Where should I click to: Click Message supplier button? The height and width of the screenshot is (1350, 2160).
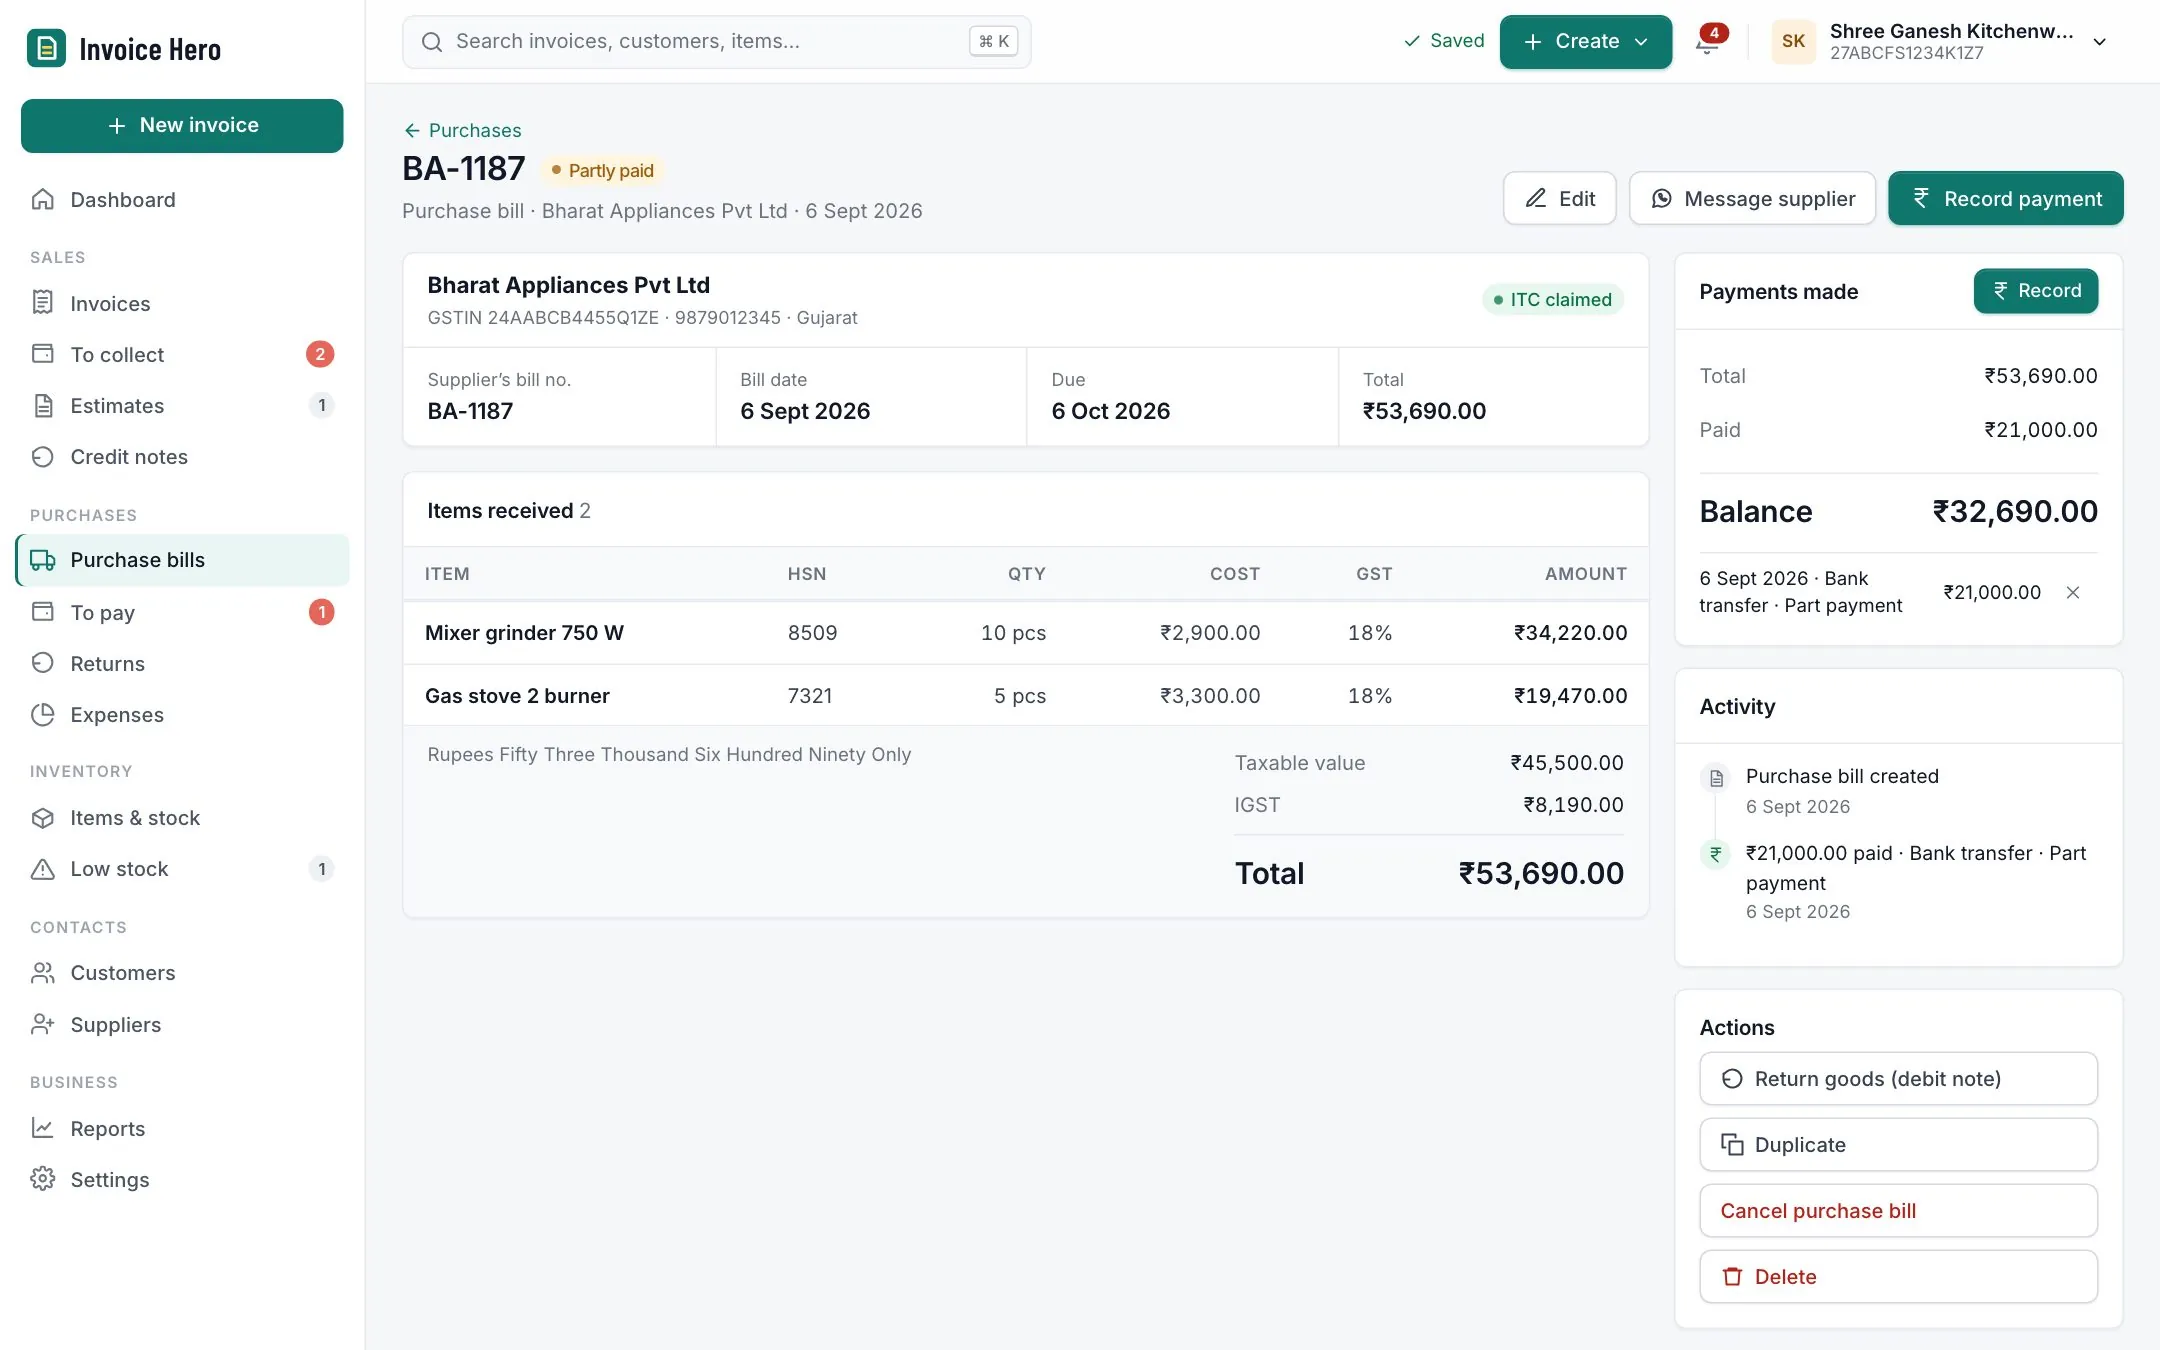point(1752,198)
